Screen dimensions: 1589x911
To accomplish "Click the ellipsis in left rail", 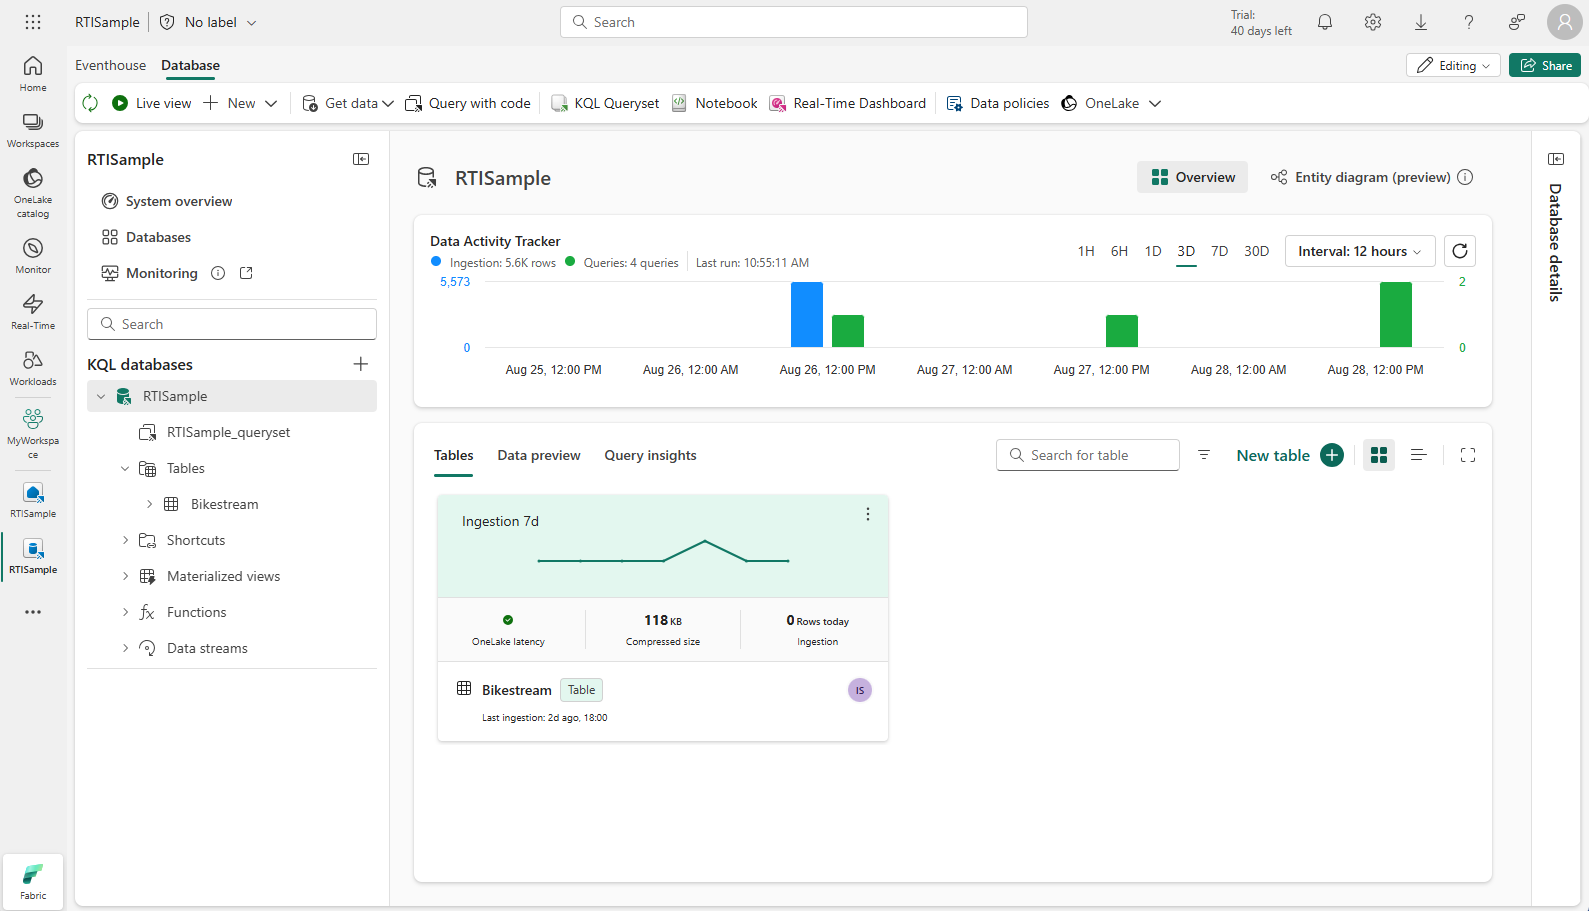I will click(x=33, y=612).
